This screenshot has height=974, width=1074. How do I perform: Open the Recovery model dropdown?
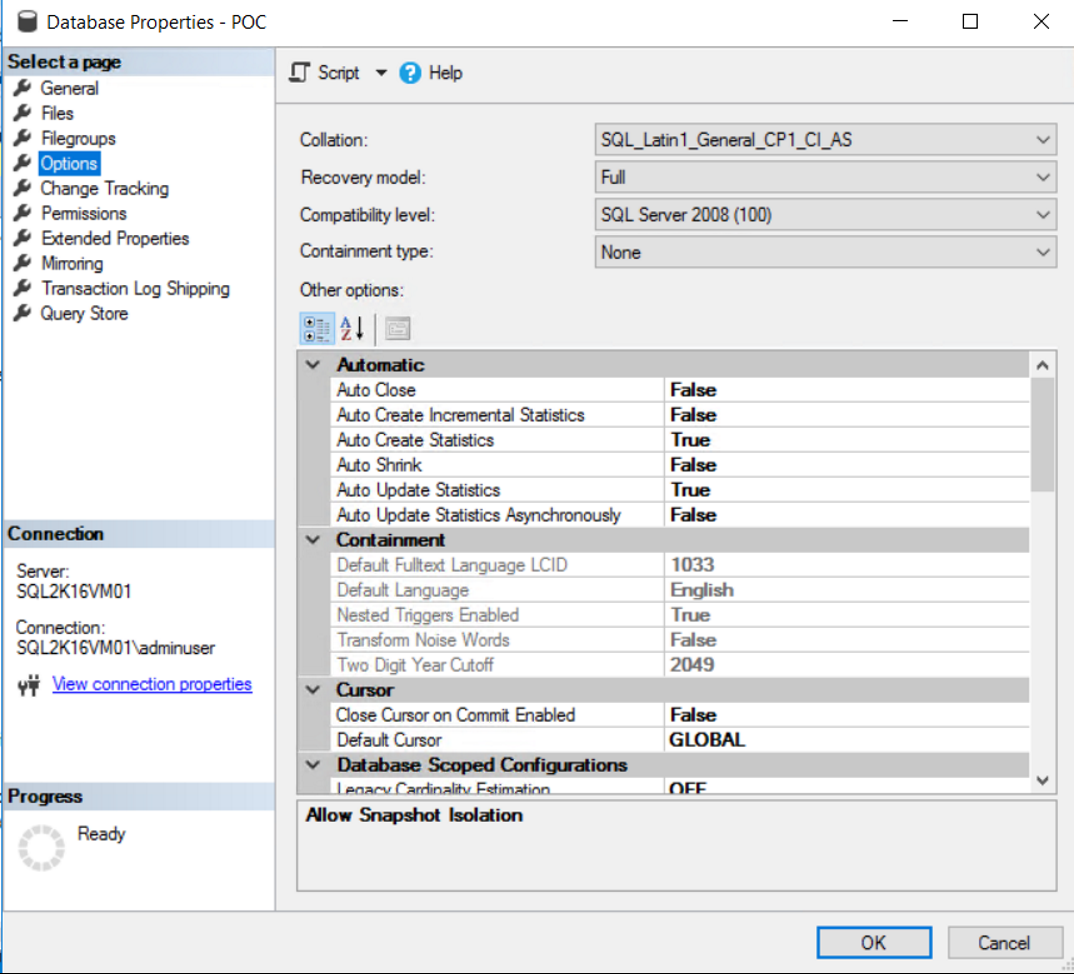tap(825, 177)
